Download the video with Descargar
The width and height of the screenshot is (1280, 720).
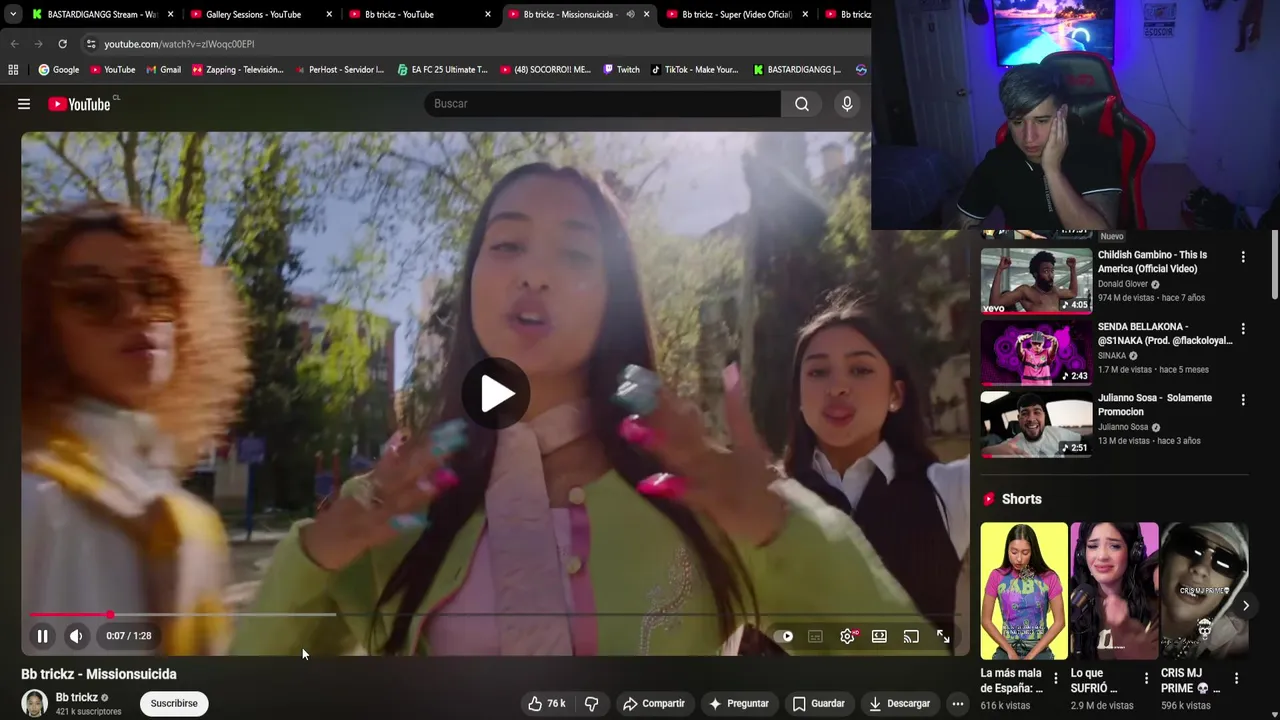pos(898,704)
